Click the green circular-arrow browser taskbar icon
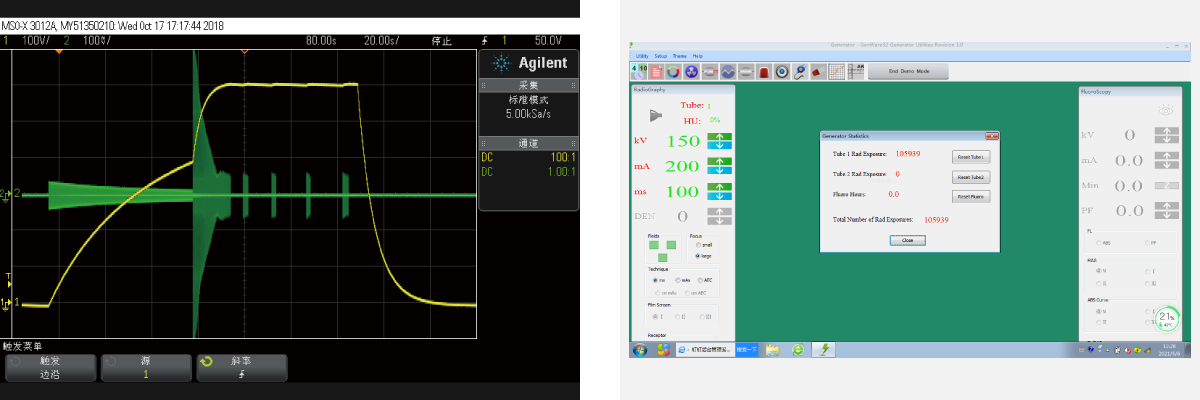The height and width of the screenshot is (400, 1200). point(798,350)
